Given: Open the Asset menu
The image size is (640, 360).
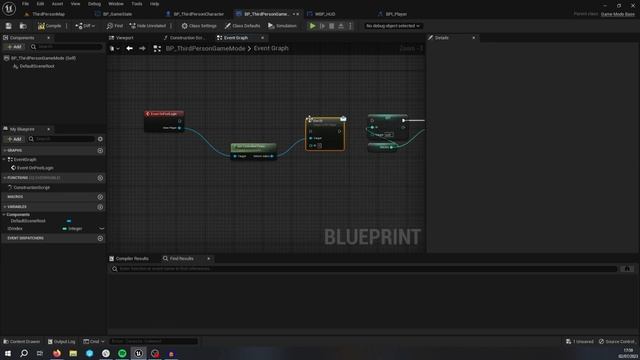Looking at the screenshot, I should coord(57,4).
